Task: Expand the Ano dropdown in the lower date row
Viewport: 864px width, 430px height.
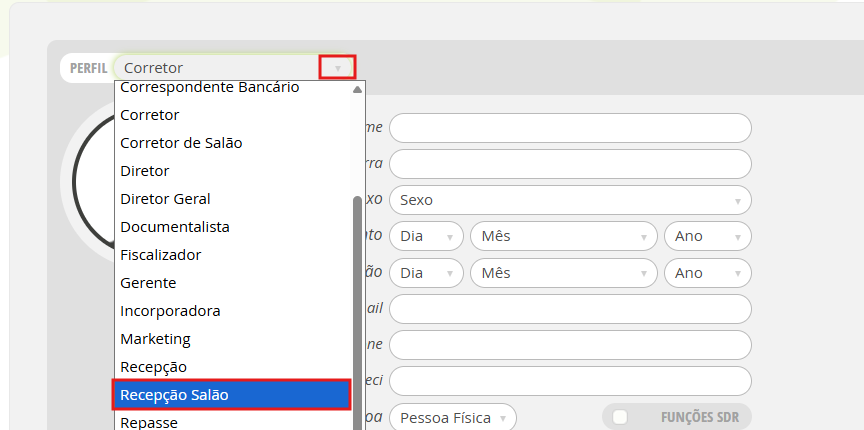Action: tap(707, 272)
